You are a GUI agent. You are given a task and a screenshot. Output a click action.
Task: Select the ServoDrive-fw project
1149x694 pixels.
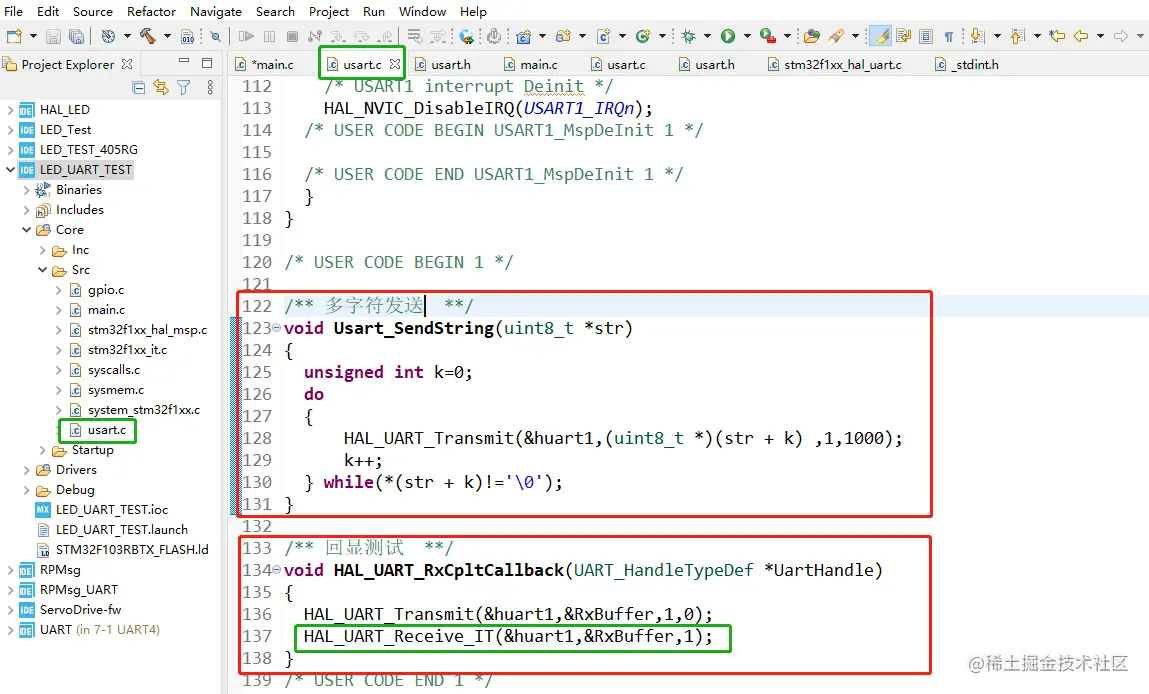click(70, 610)
